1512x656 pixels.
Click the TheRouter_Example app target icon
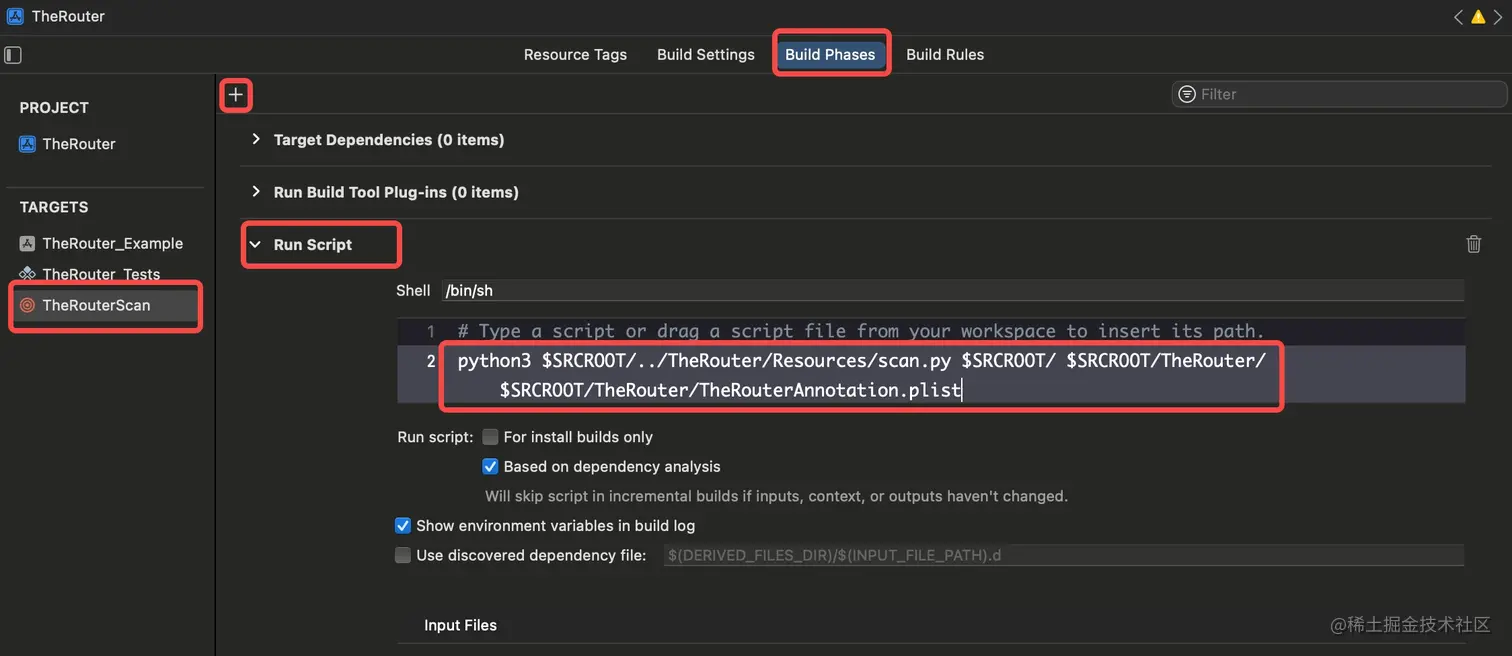point(27,243)
